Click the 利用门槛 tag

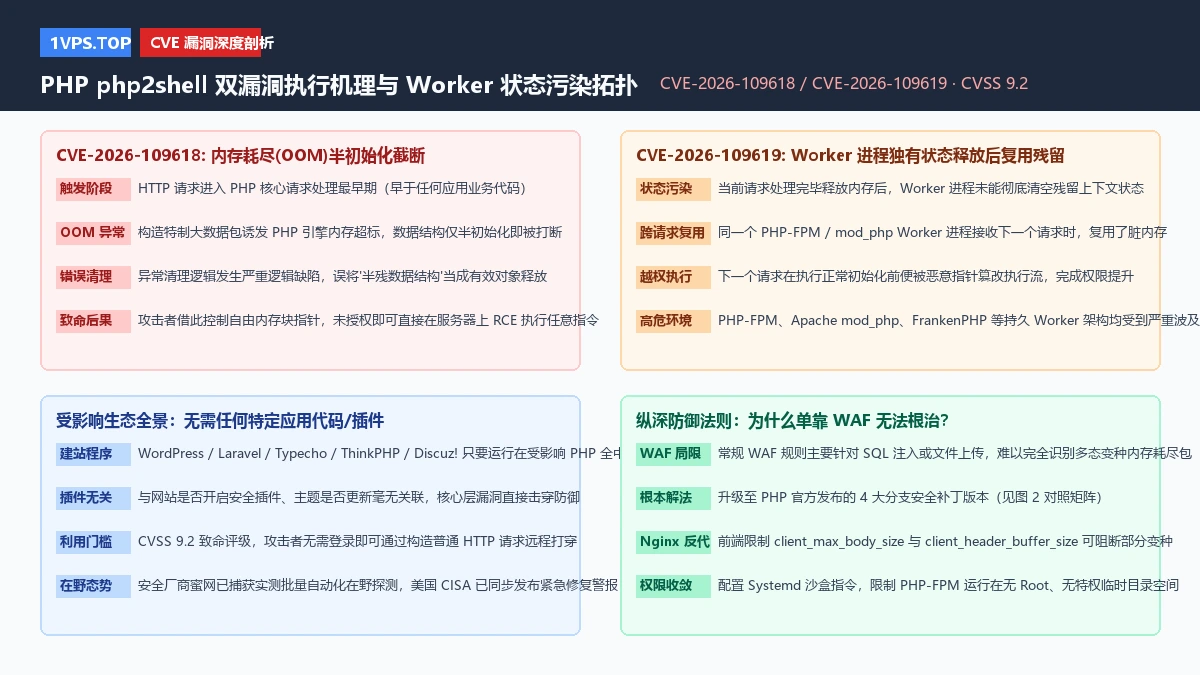tap(93, 541)
